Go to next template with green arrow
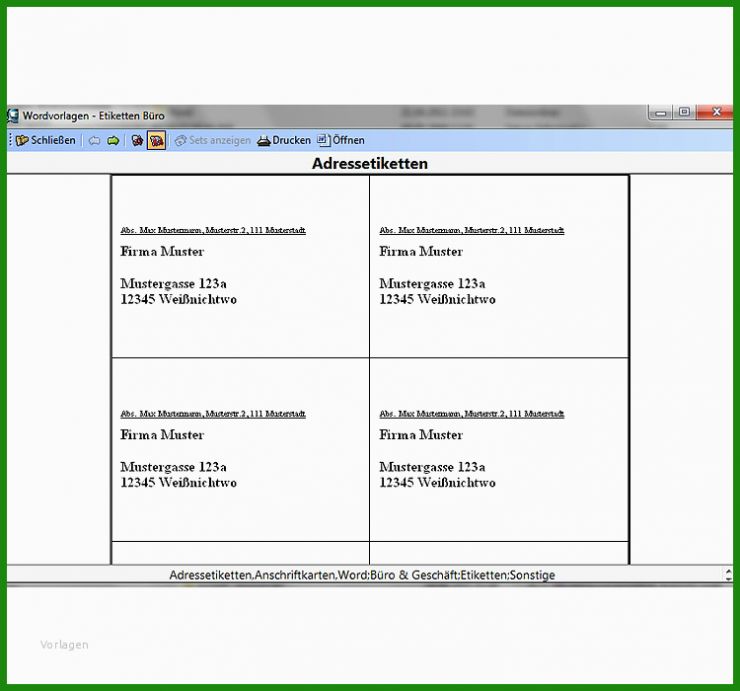This screenshot has height=691, width=740. pos(113,140)
